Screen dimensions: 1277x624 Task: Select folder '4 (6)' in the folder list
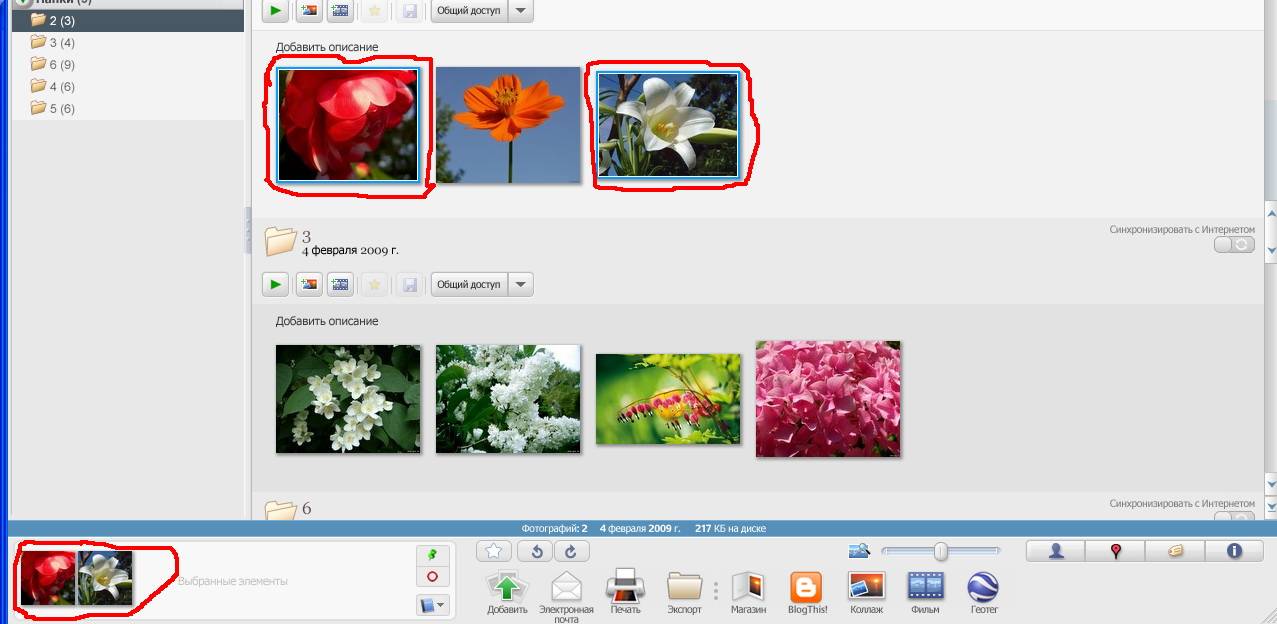[x=128, y=86]
